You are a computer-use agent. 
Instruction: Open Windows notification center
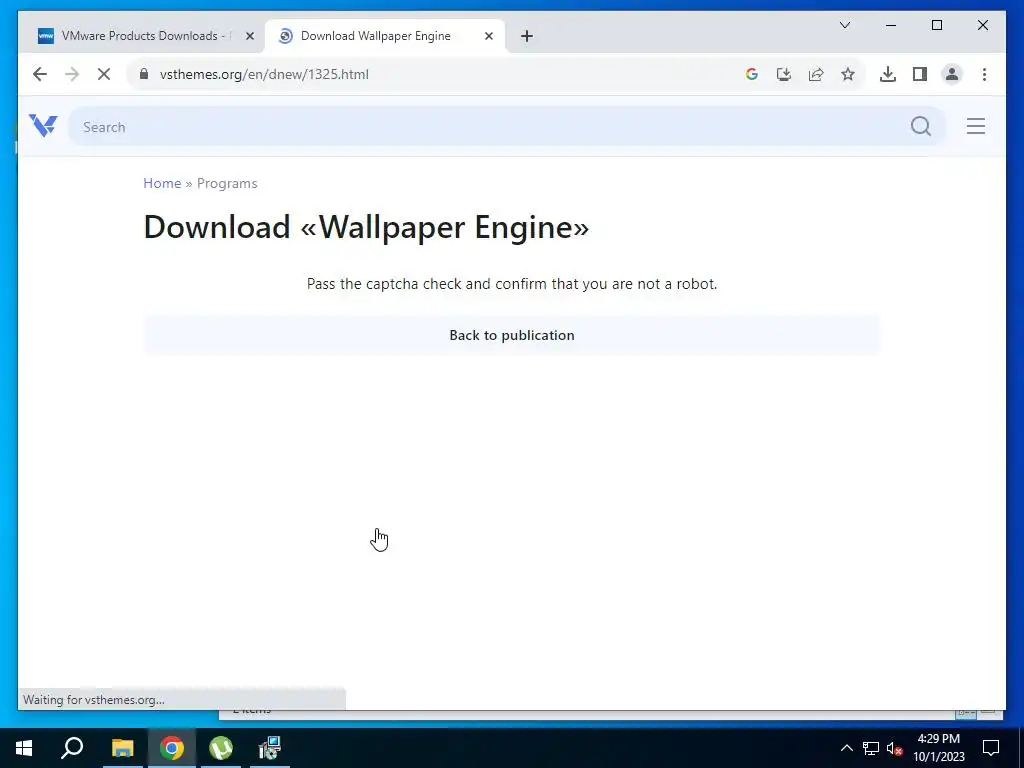tap(991, 748)
